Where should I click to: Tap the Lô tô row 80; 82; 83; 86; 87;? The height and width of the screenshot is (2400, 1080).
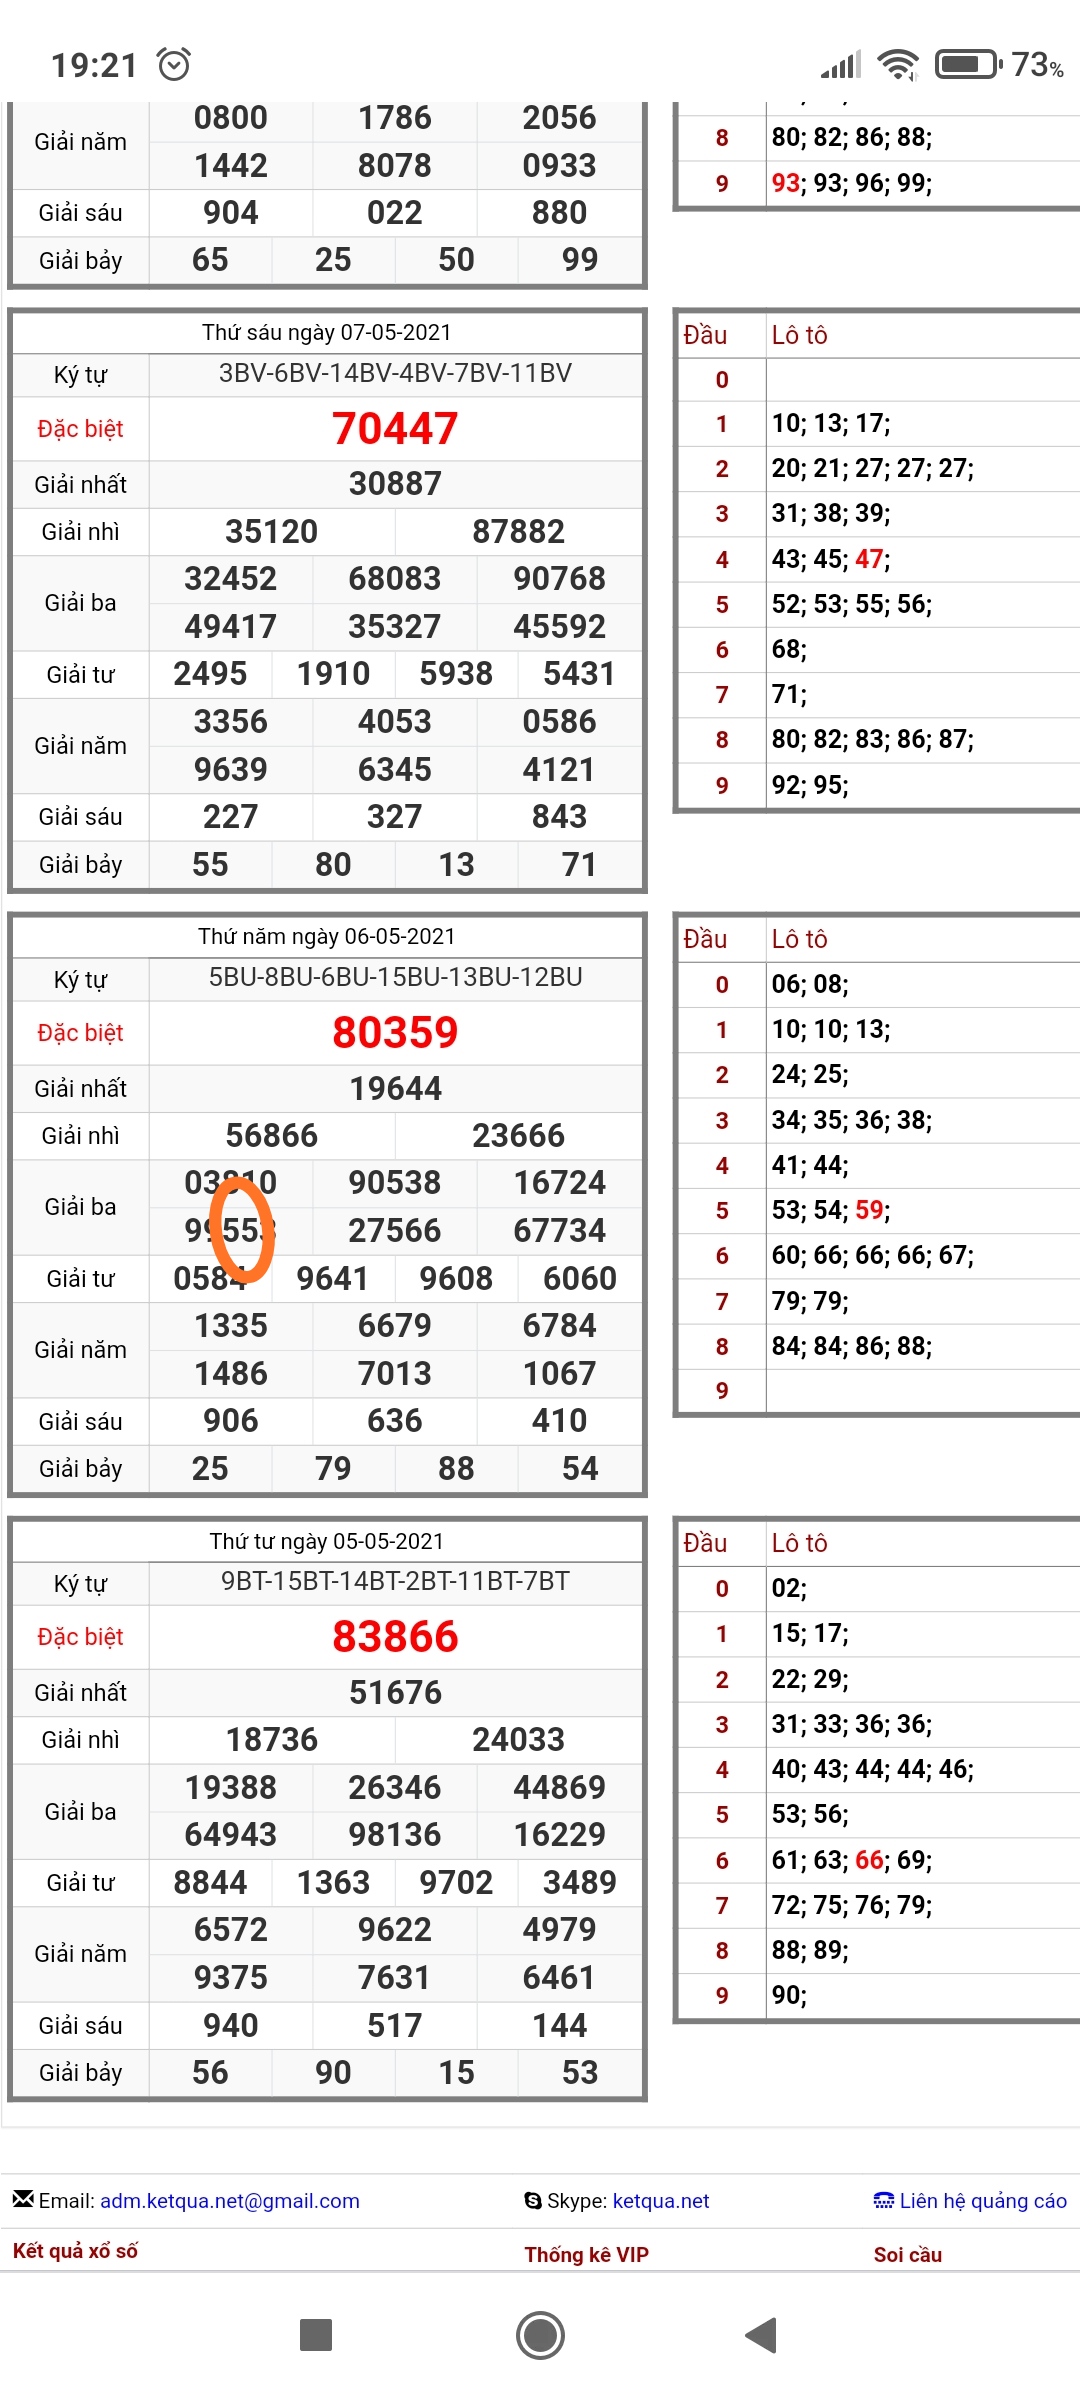pos(872,739)
